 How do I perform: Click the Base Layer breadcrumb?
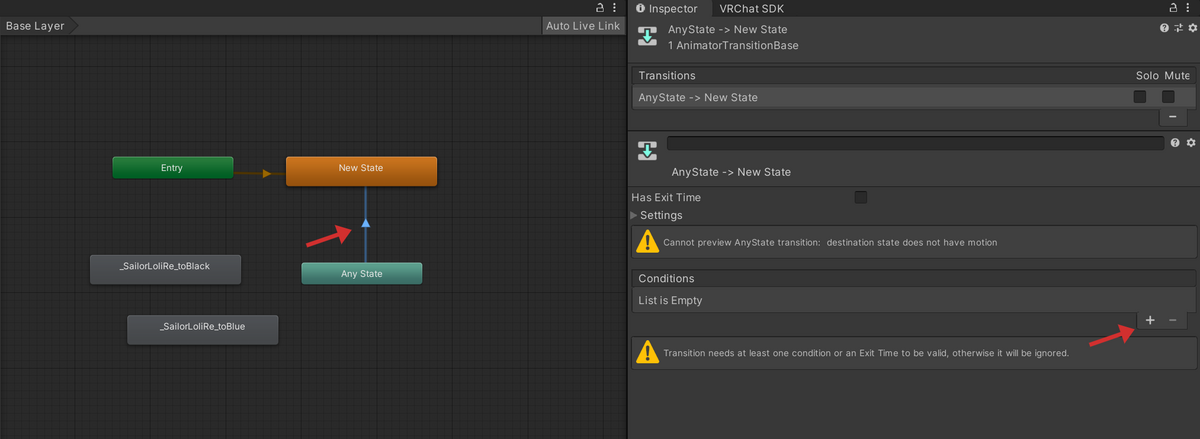pyautogui.click(x=36, y=26)
